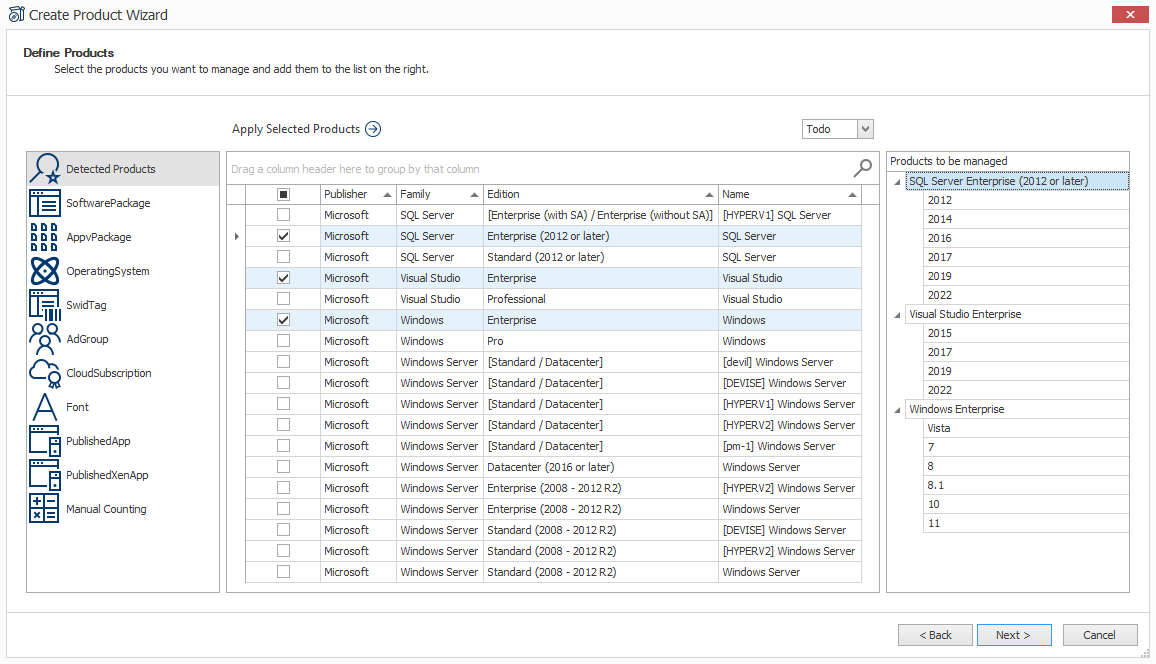Viewport: 1156px width, 664px height.
Task: Close the Create Product Wizard window
Action: 1129,14
